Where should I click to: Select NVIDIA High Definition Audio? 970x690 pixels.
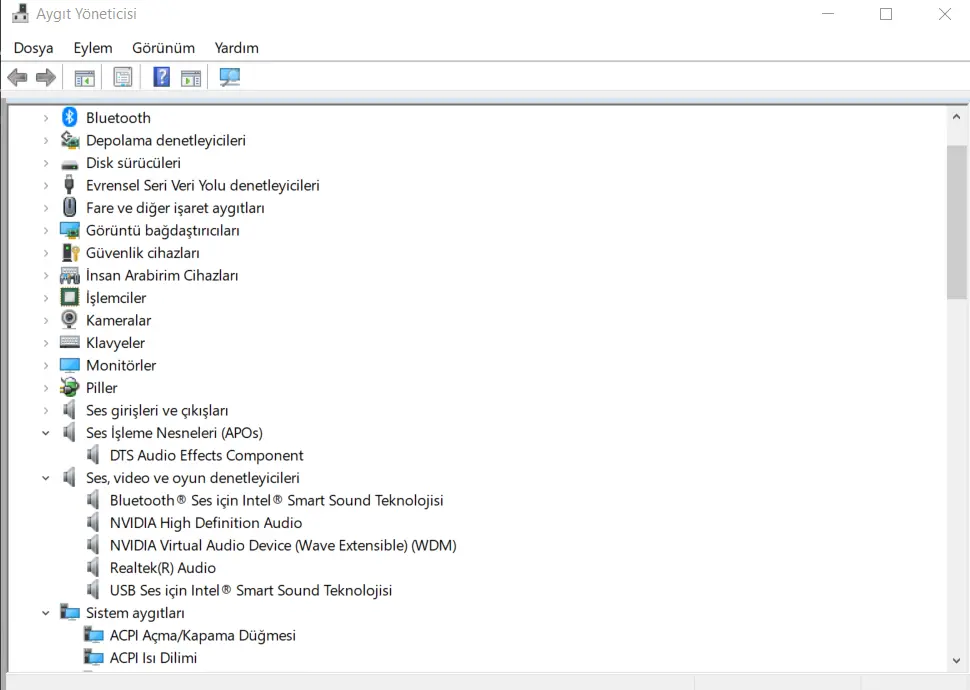pyautogui.click(x=206, y=523)
